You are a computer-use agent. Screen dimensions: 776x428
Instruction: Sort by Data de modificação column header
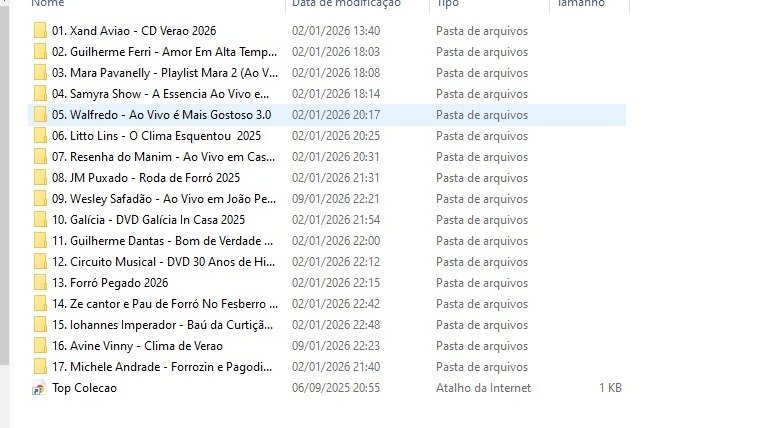346,3
